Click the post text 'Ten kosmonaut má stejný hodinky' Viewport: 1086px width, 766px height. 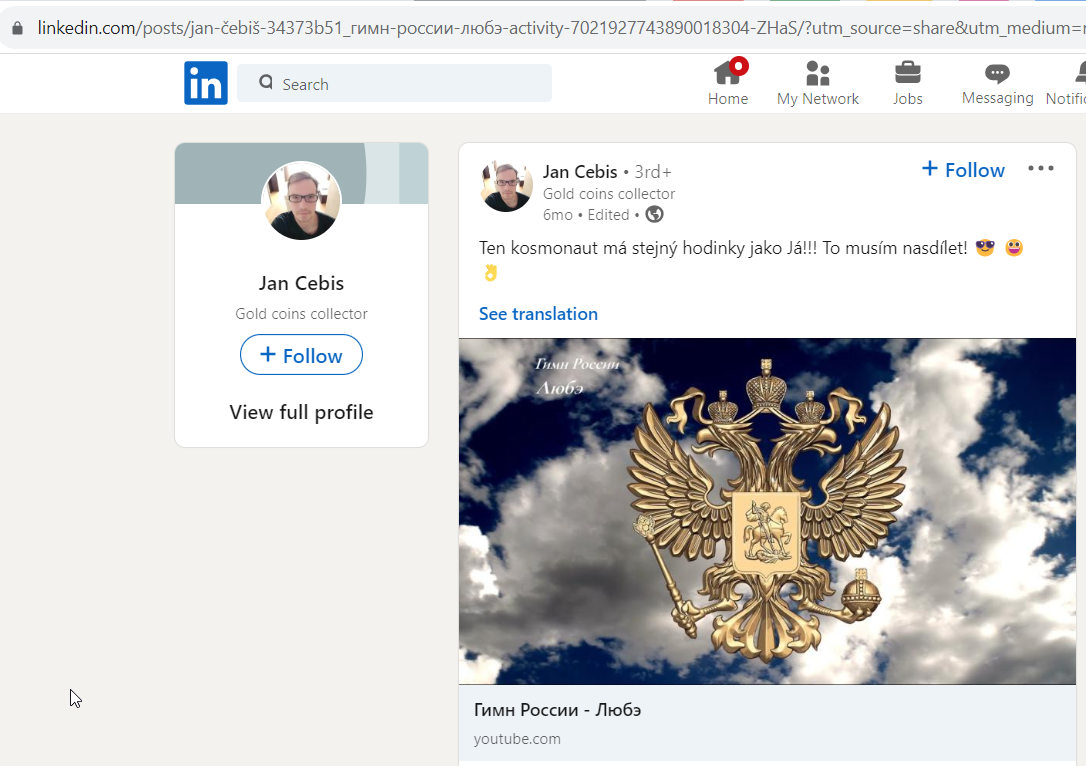(612, 248)
